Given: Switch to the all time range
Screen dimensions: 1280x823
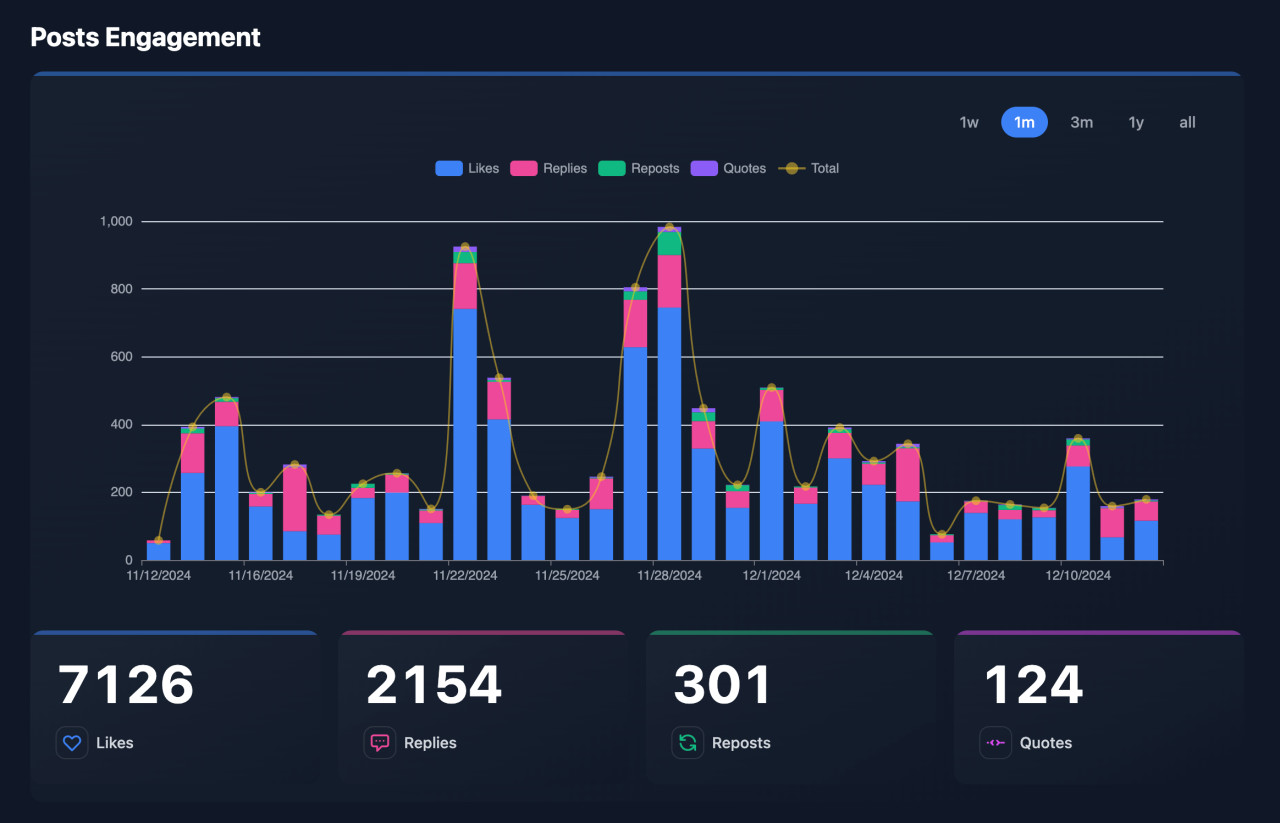Looking at the screenshot, I should click(1187, 121).
